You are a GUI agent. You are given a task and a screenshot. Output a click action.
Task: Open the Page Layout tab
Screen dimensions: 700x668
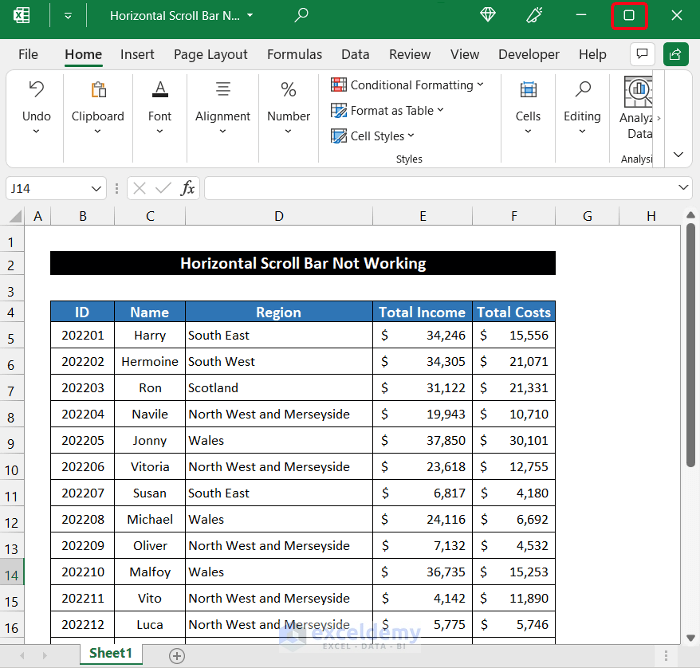210,54
